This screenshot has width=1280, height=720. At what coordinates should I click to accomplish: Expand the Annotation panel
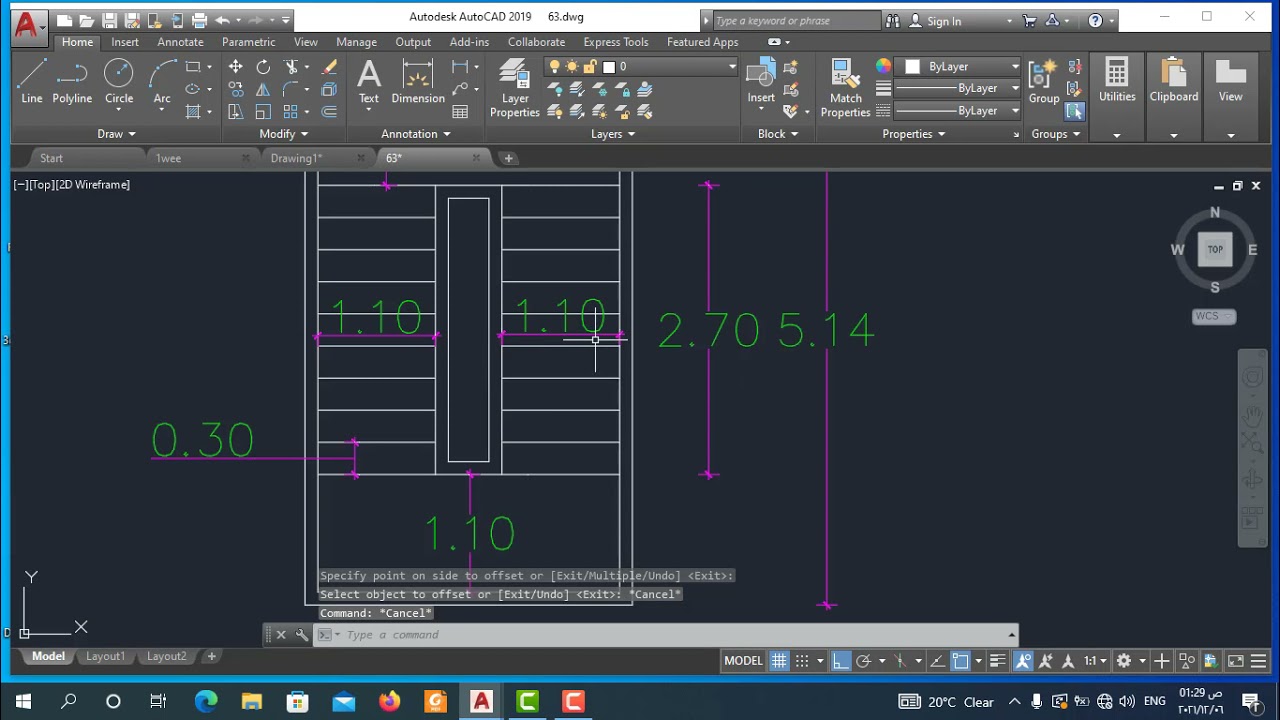(416, 134)
